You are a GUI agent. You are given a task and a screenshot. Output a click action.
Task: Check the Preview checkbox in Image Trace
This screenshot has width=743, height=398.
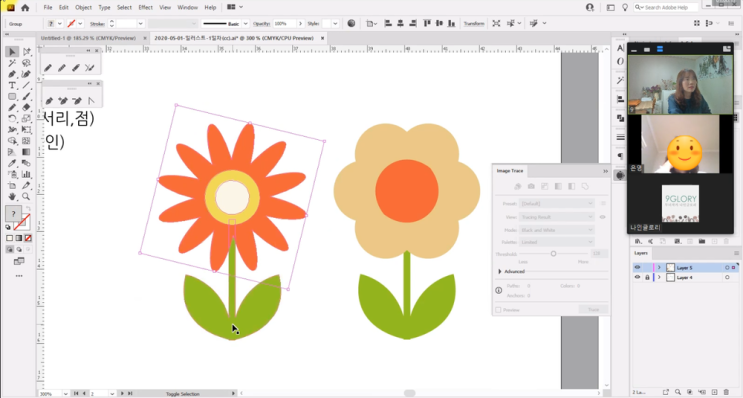pyautogui.click(x=498, y=310)
